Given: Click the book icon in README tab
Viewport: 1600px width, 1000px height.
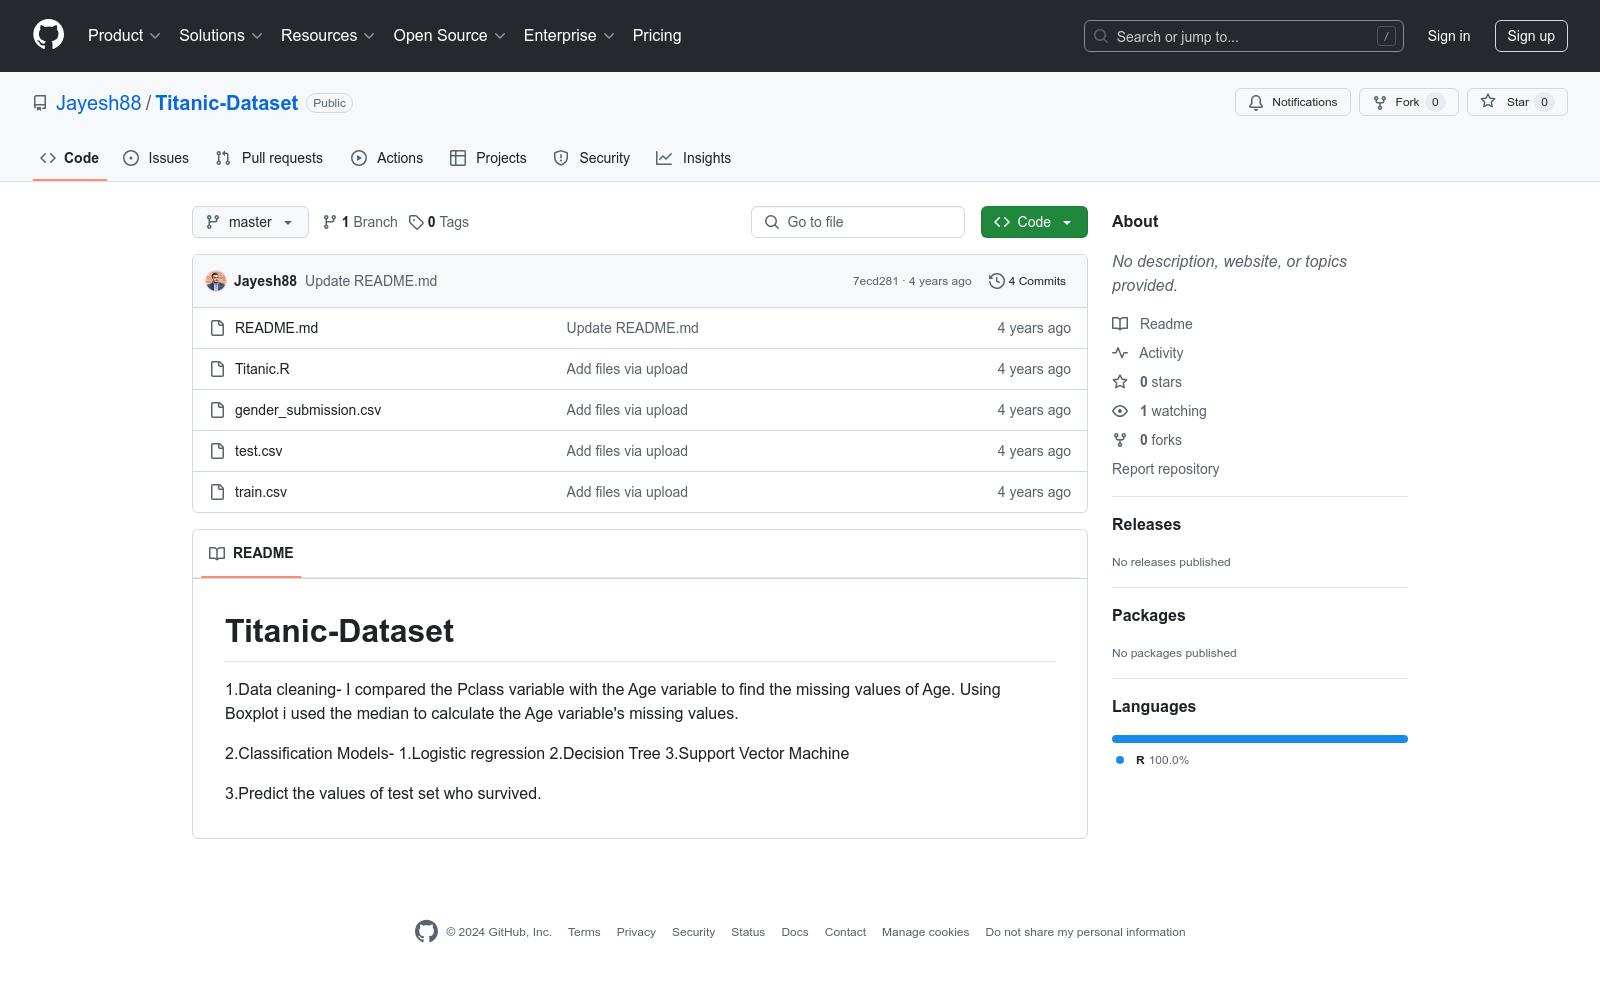Looking at the screenshot, I should [217, 553].
